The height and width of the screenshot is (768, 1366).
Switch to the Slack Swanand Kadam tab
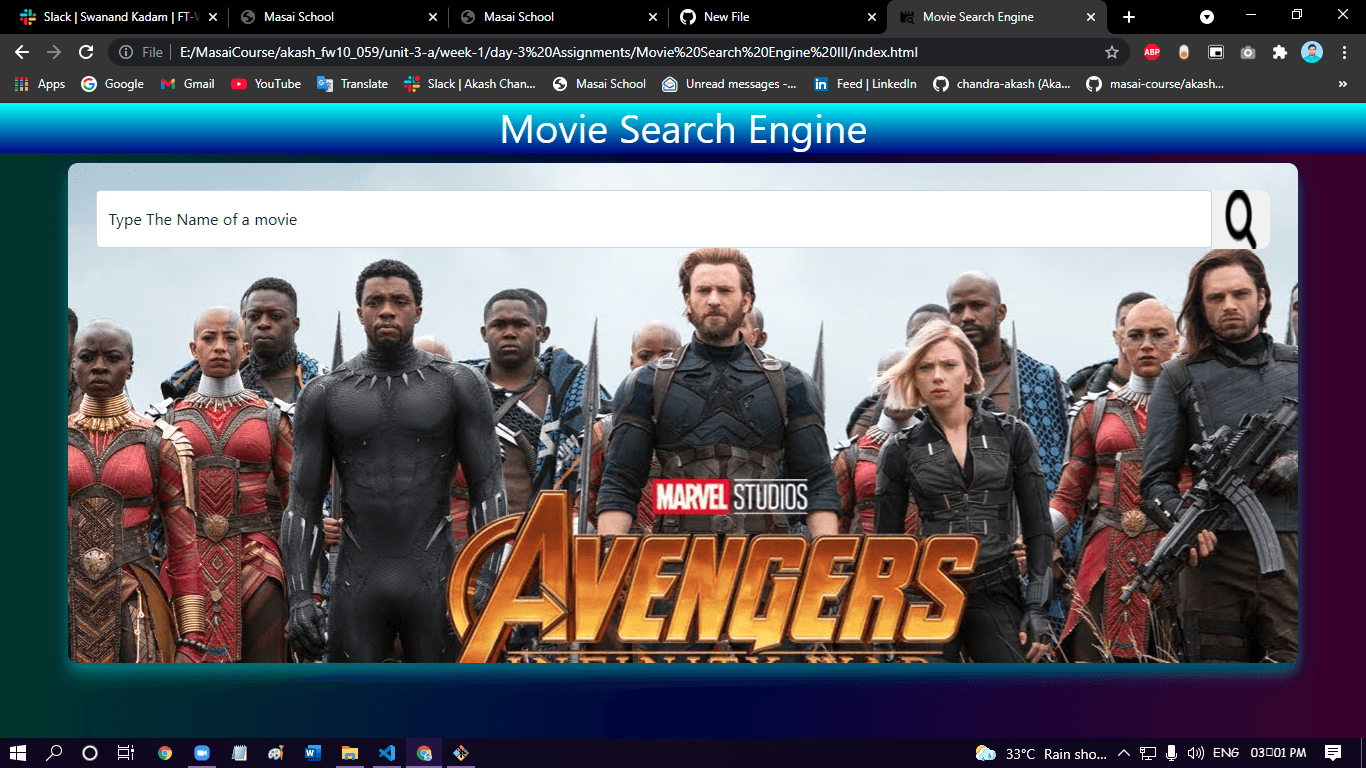tap(110, 17)
